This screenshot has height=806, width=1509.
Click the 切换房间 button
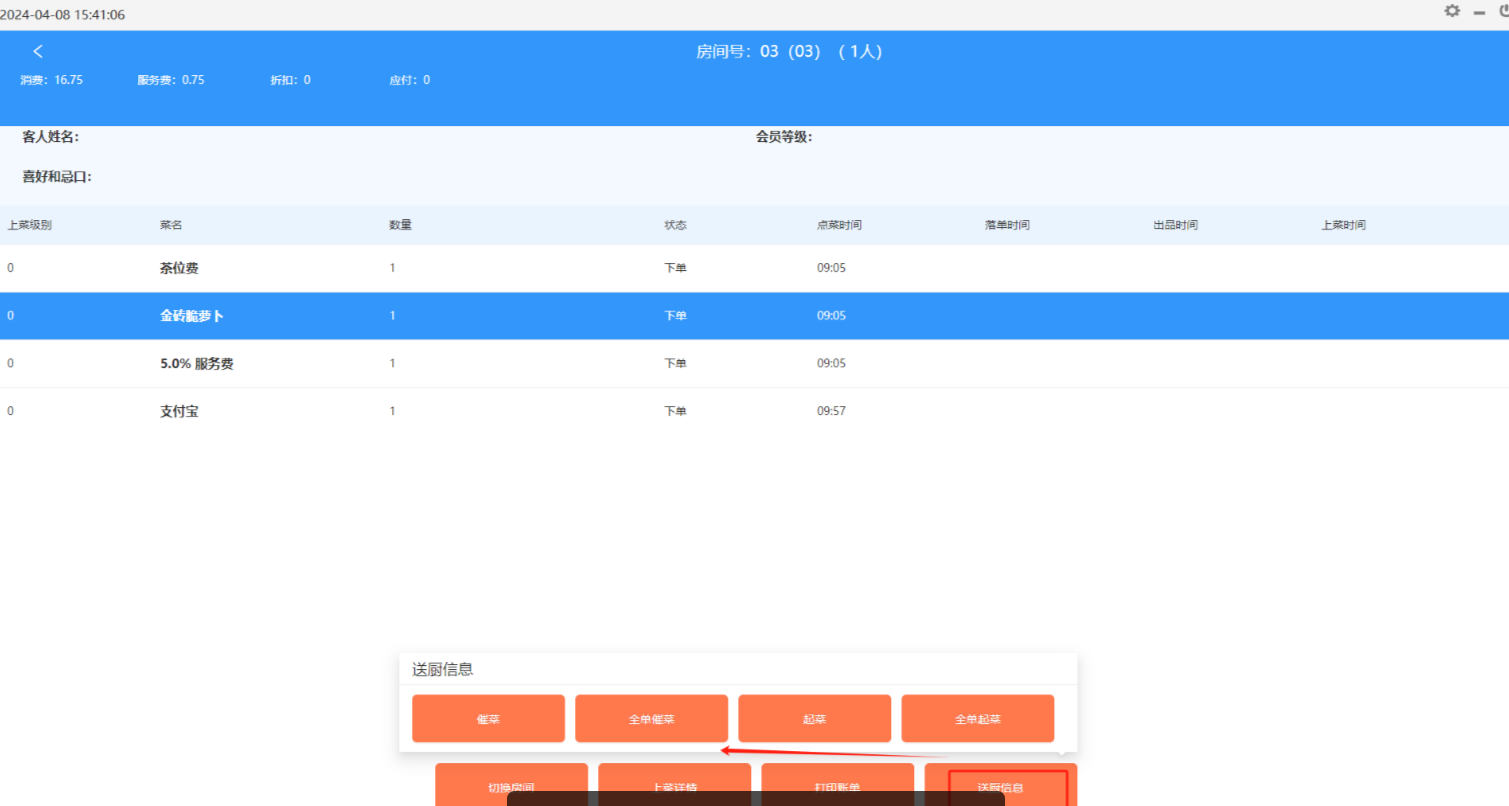click(x=511, y=778)
